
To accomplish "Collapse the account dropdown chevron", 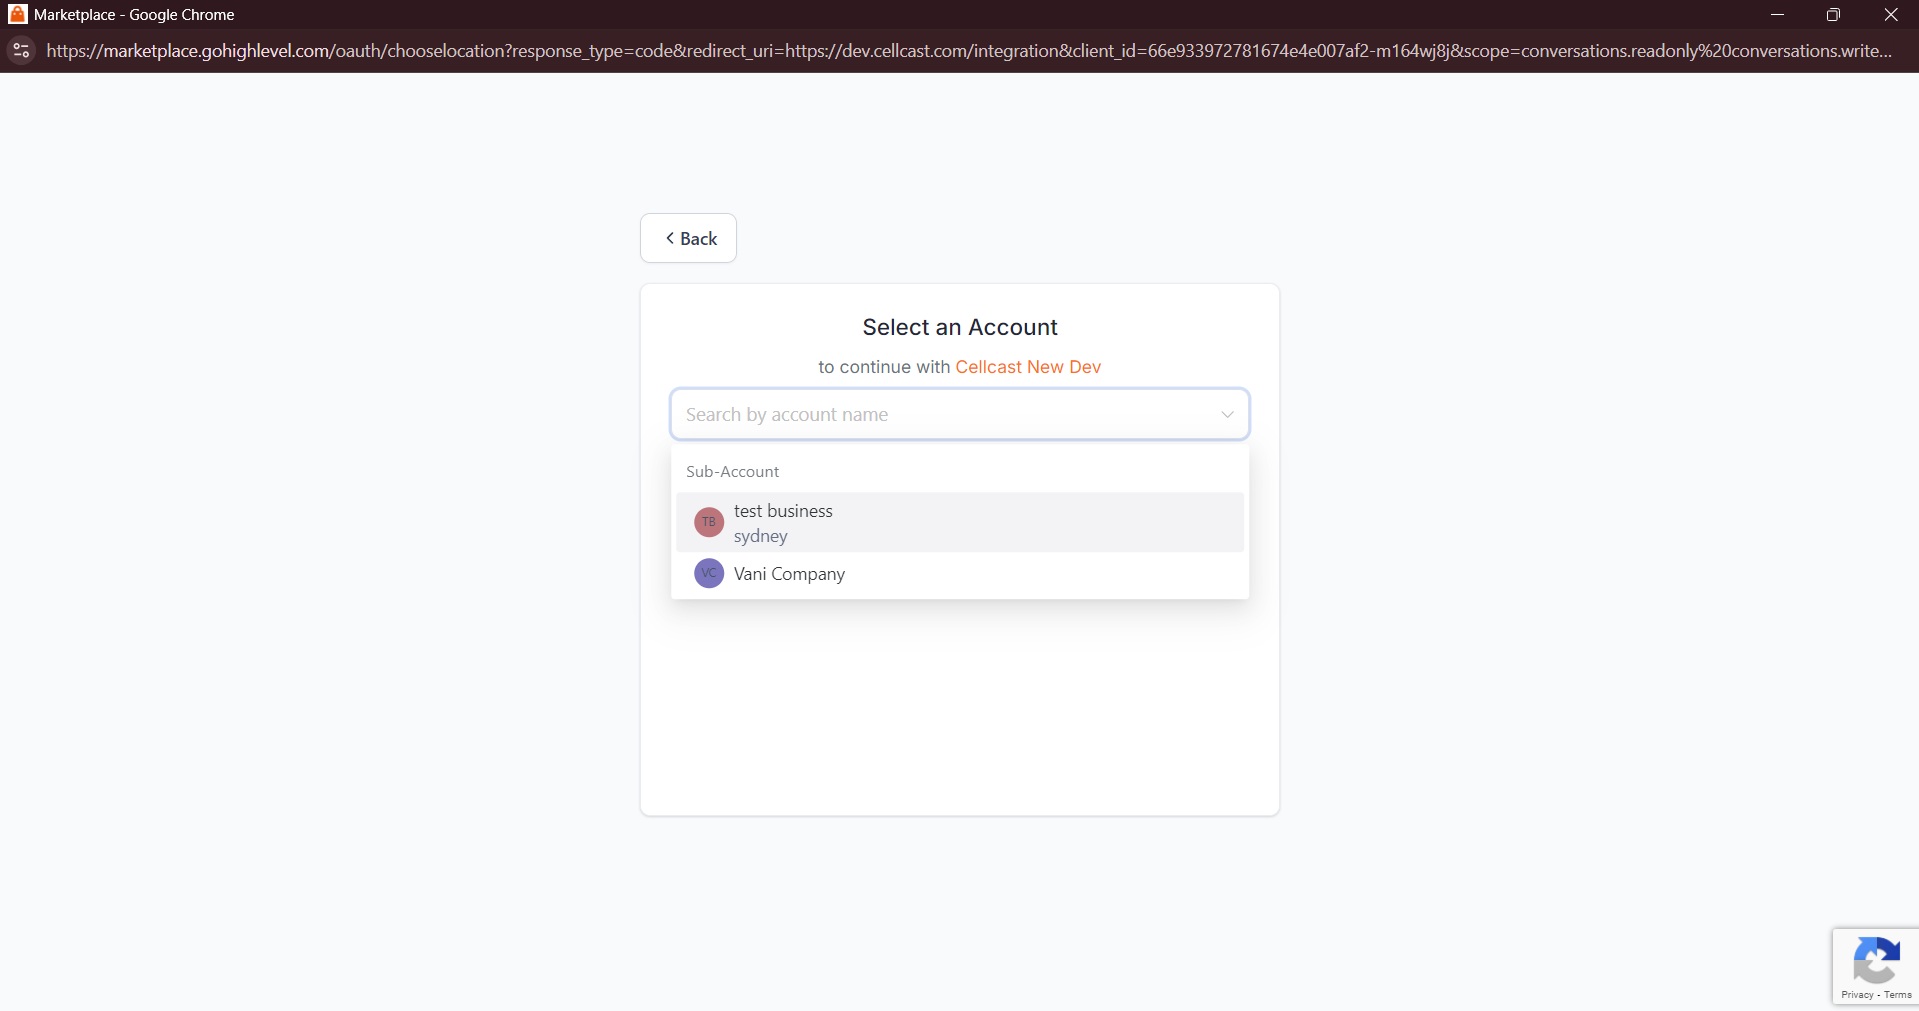I will point(1227,414).
